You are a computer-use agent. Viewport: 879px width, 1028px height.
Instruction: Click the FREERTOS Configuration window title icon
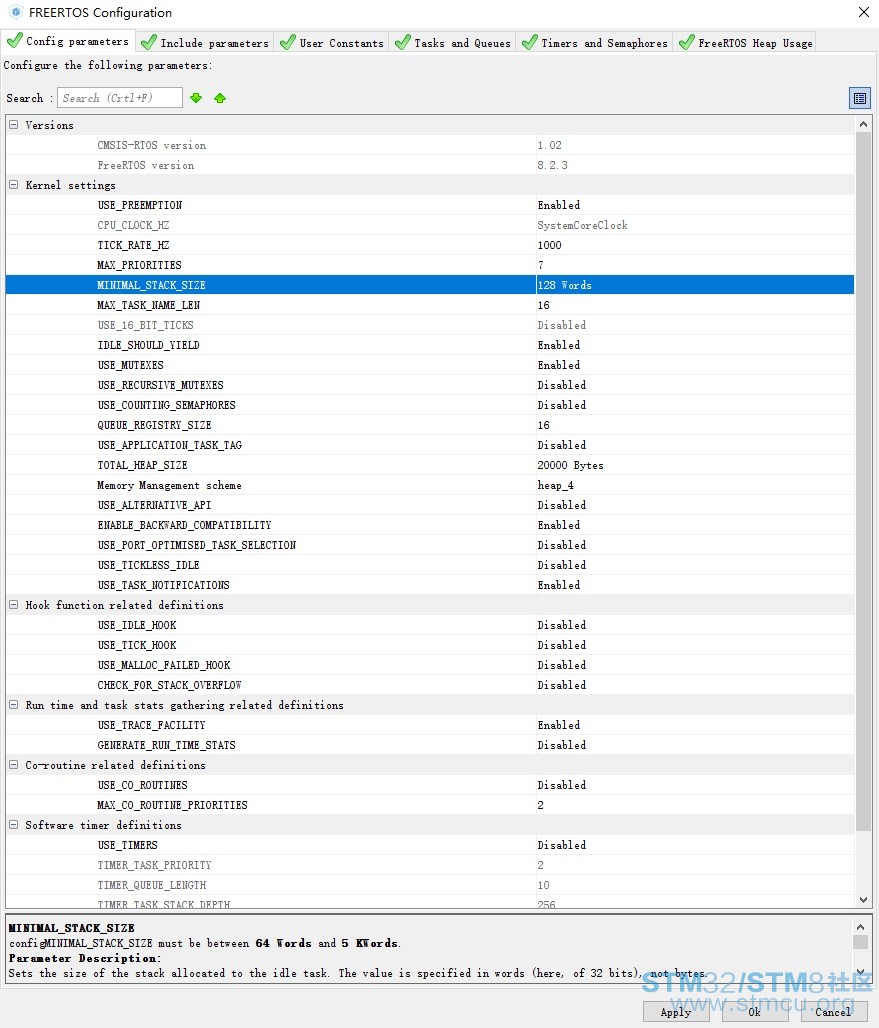click(x=16, y=12)
